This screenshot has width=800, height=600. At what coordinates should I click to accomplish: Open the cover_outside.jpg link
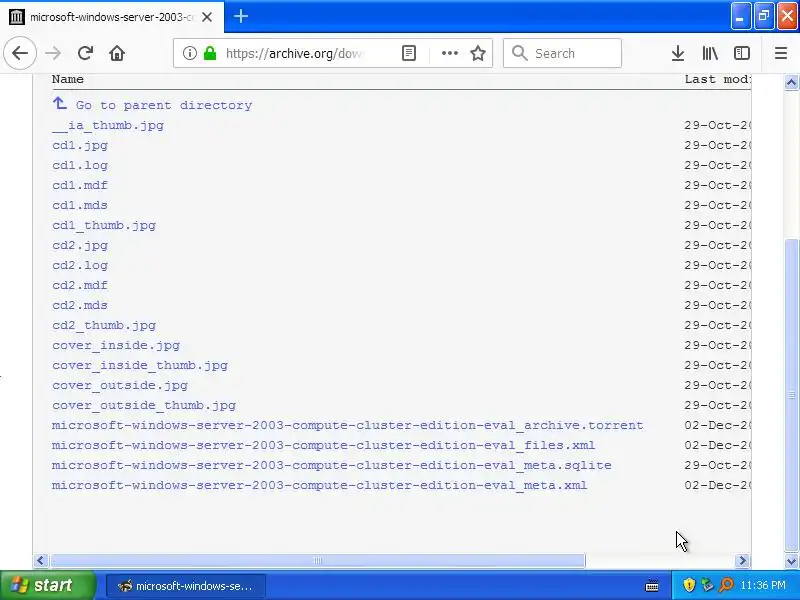click(120, 385)
